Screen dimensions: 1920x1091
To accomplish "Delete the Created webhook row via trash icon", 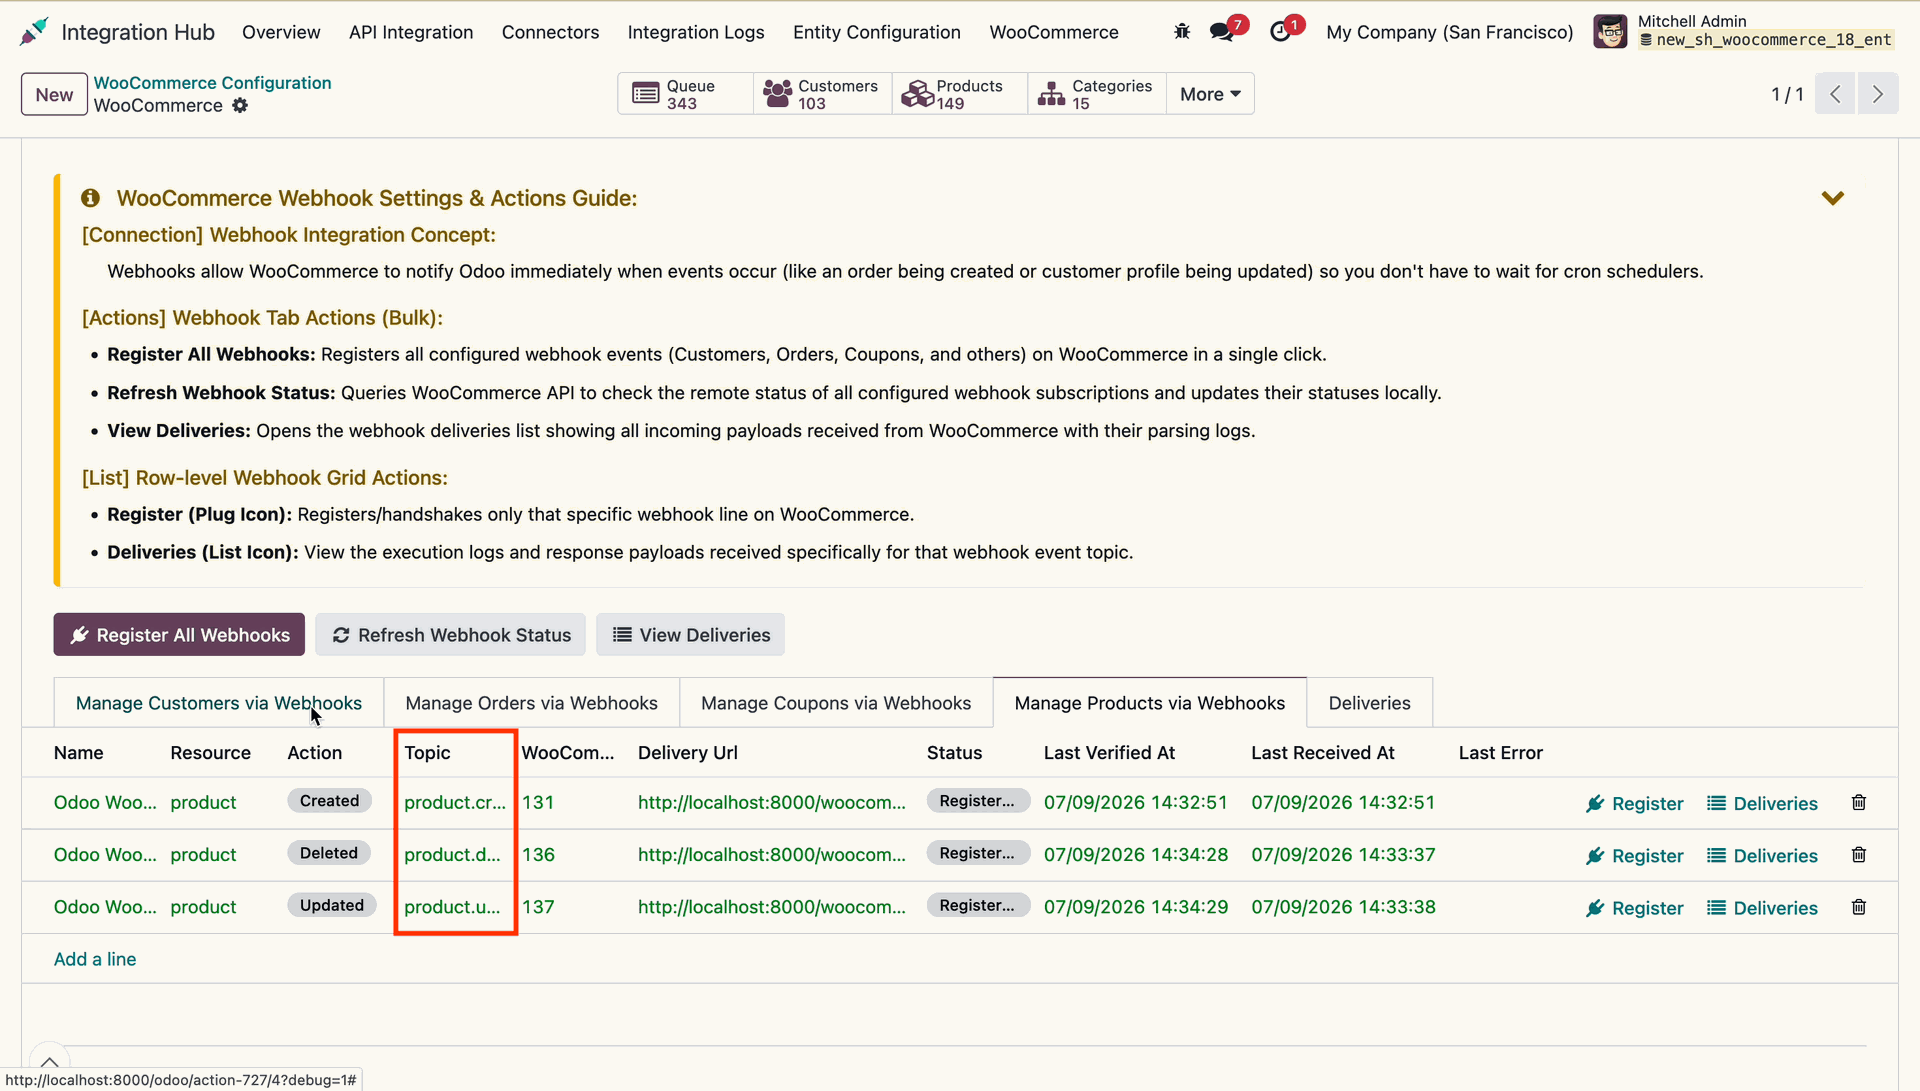I will coord(1859,803).
